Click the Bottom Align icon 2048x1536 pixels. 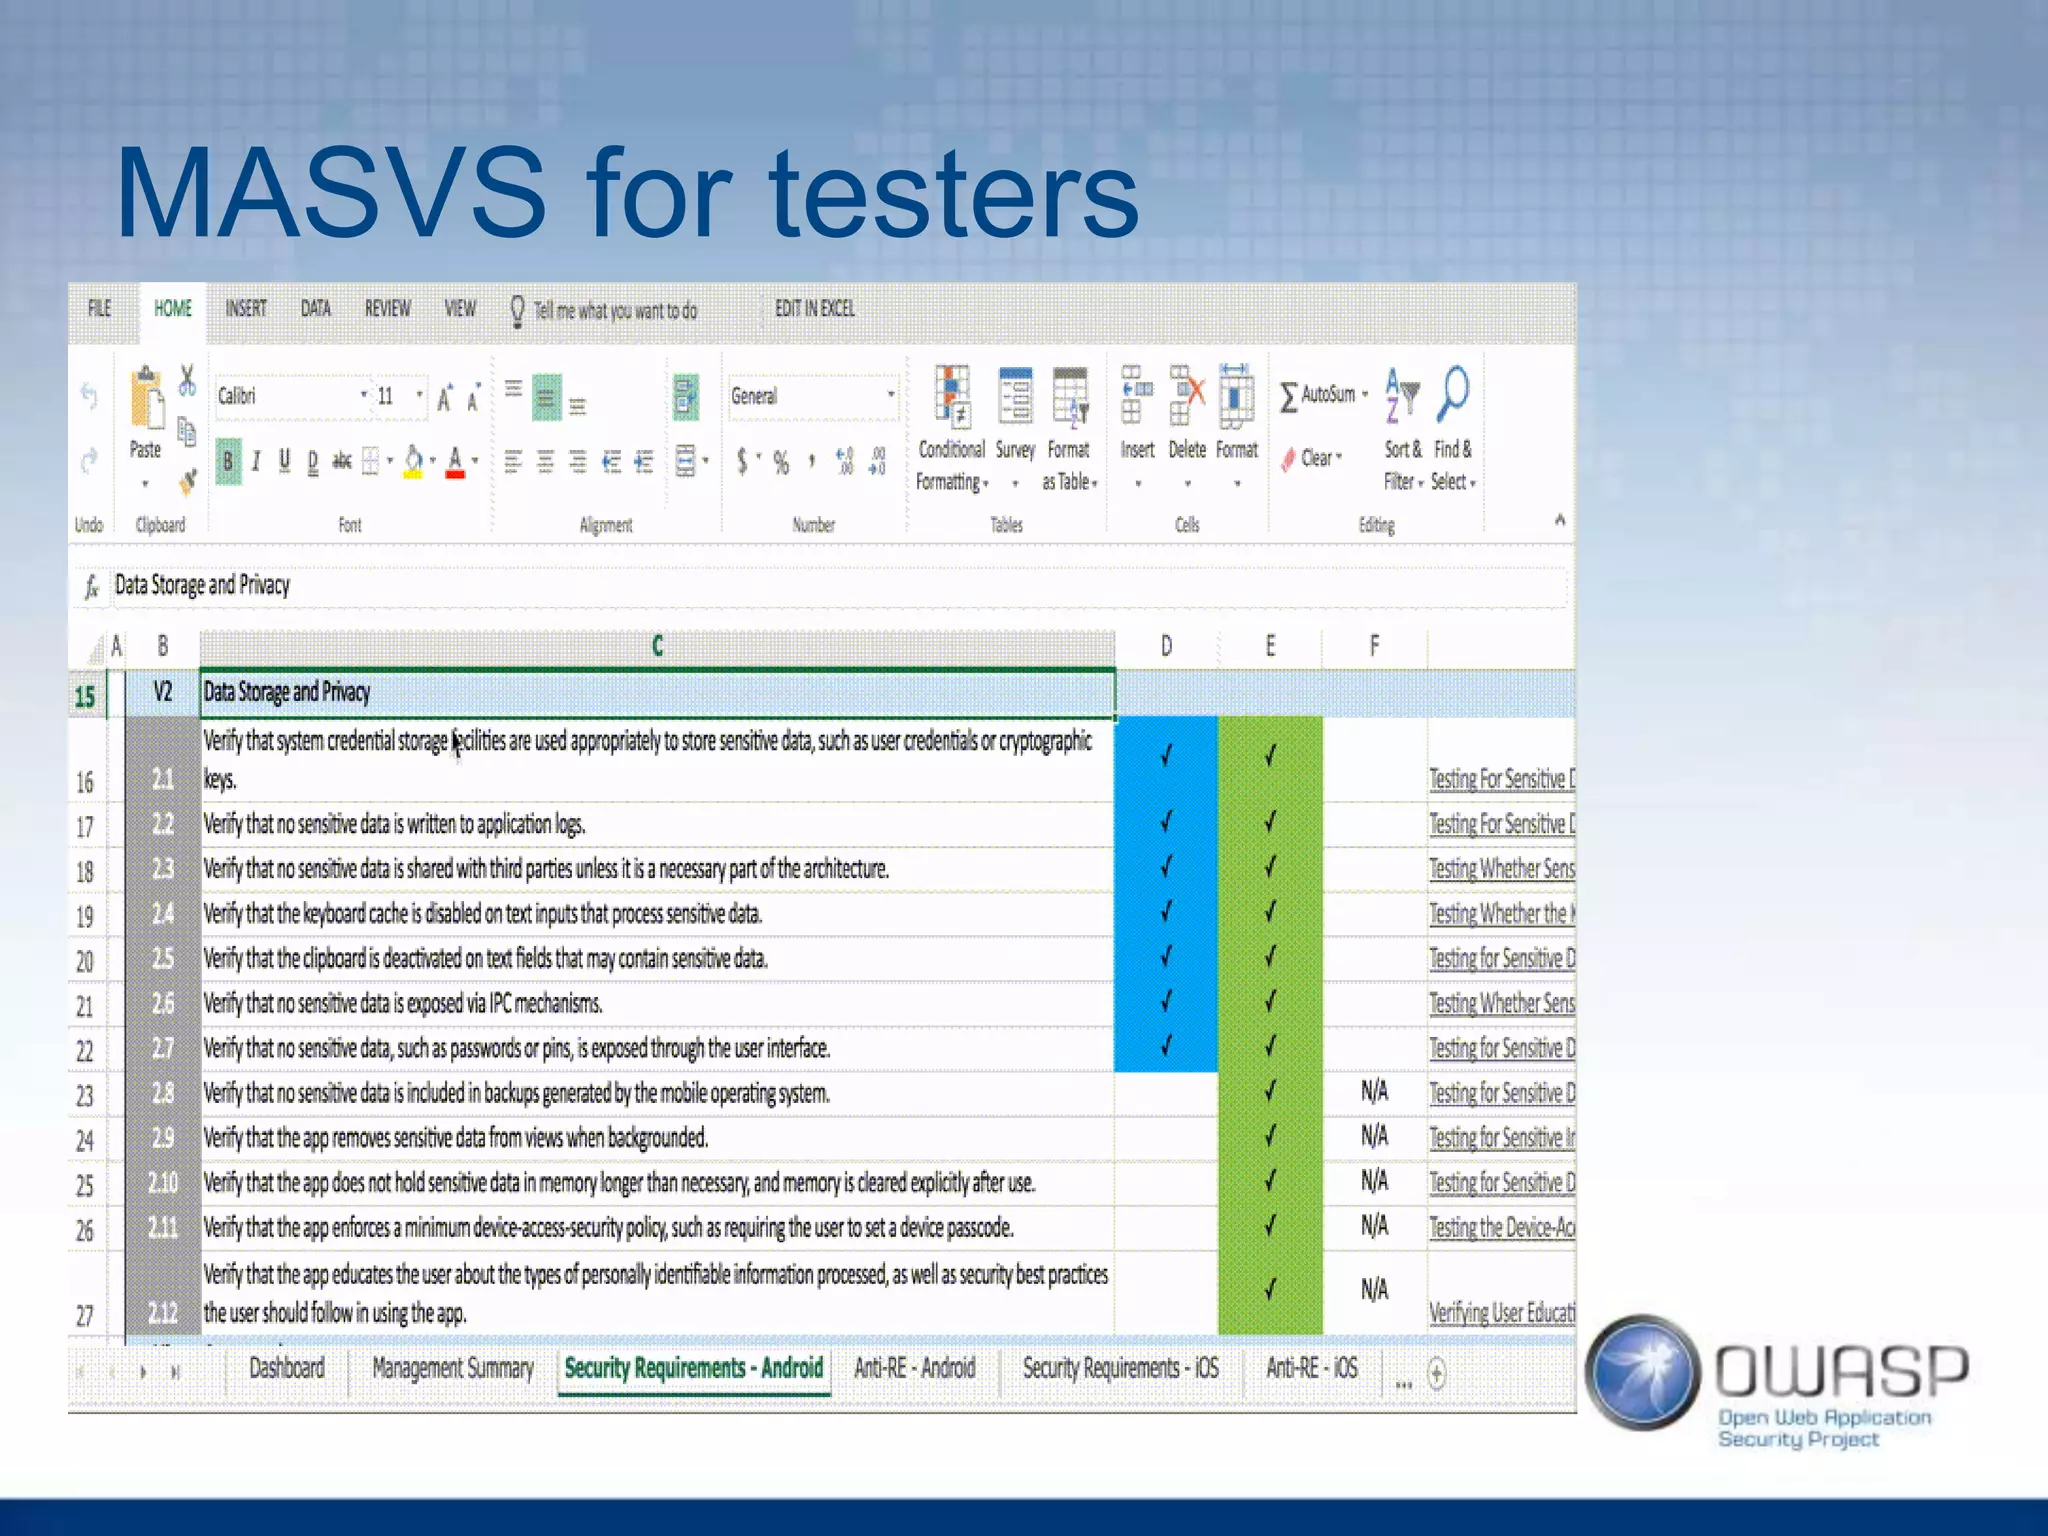[578, 405]
